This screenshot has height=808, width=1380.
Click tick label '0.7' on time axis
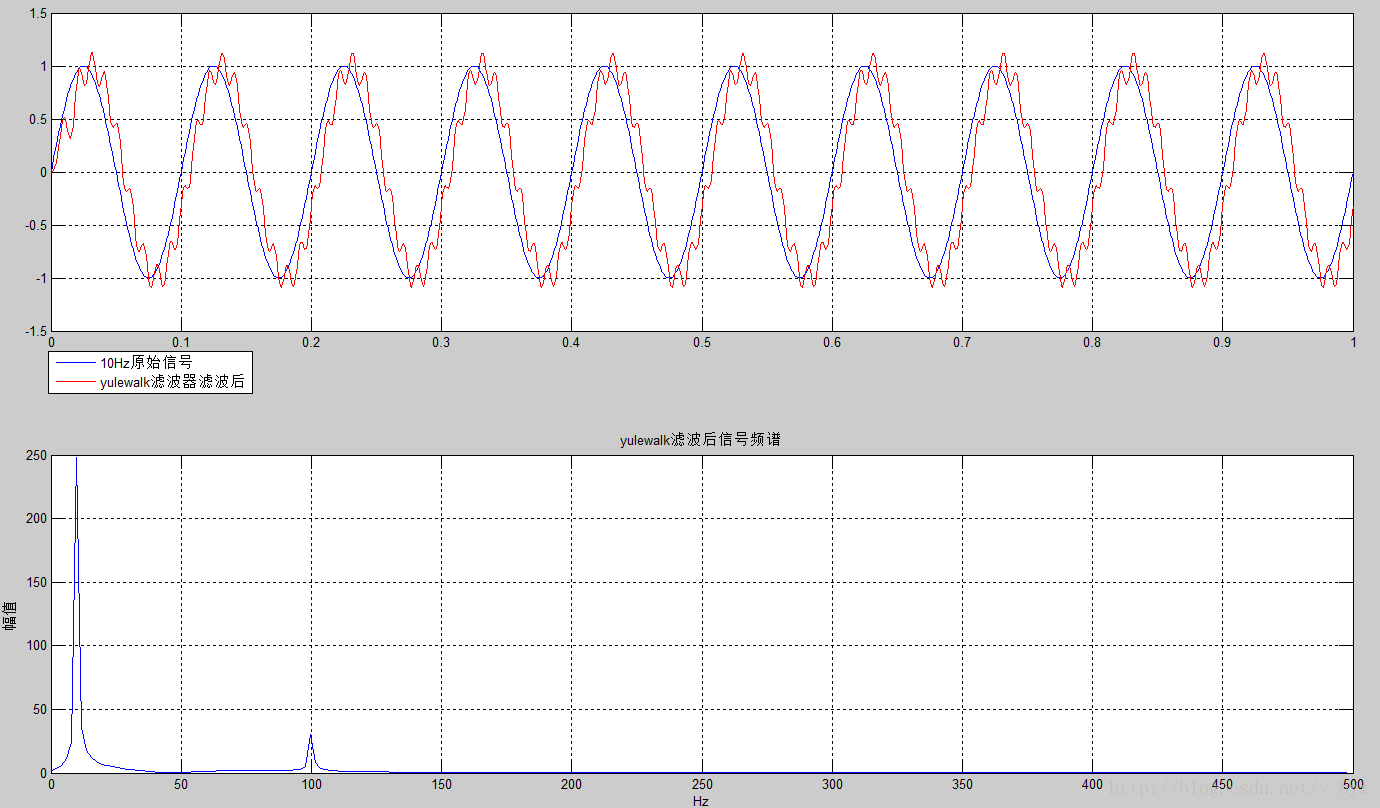tap(962, 342)
